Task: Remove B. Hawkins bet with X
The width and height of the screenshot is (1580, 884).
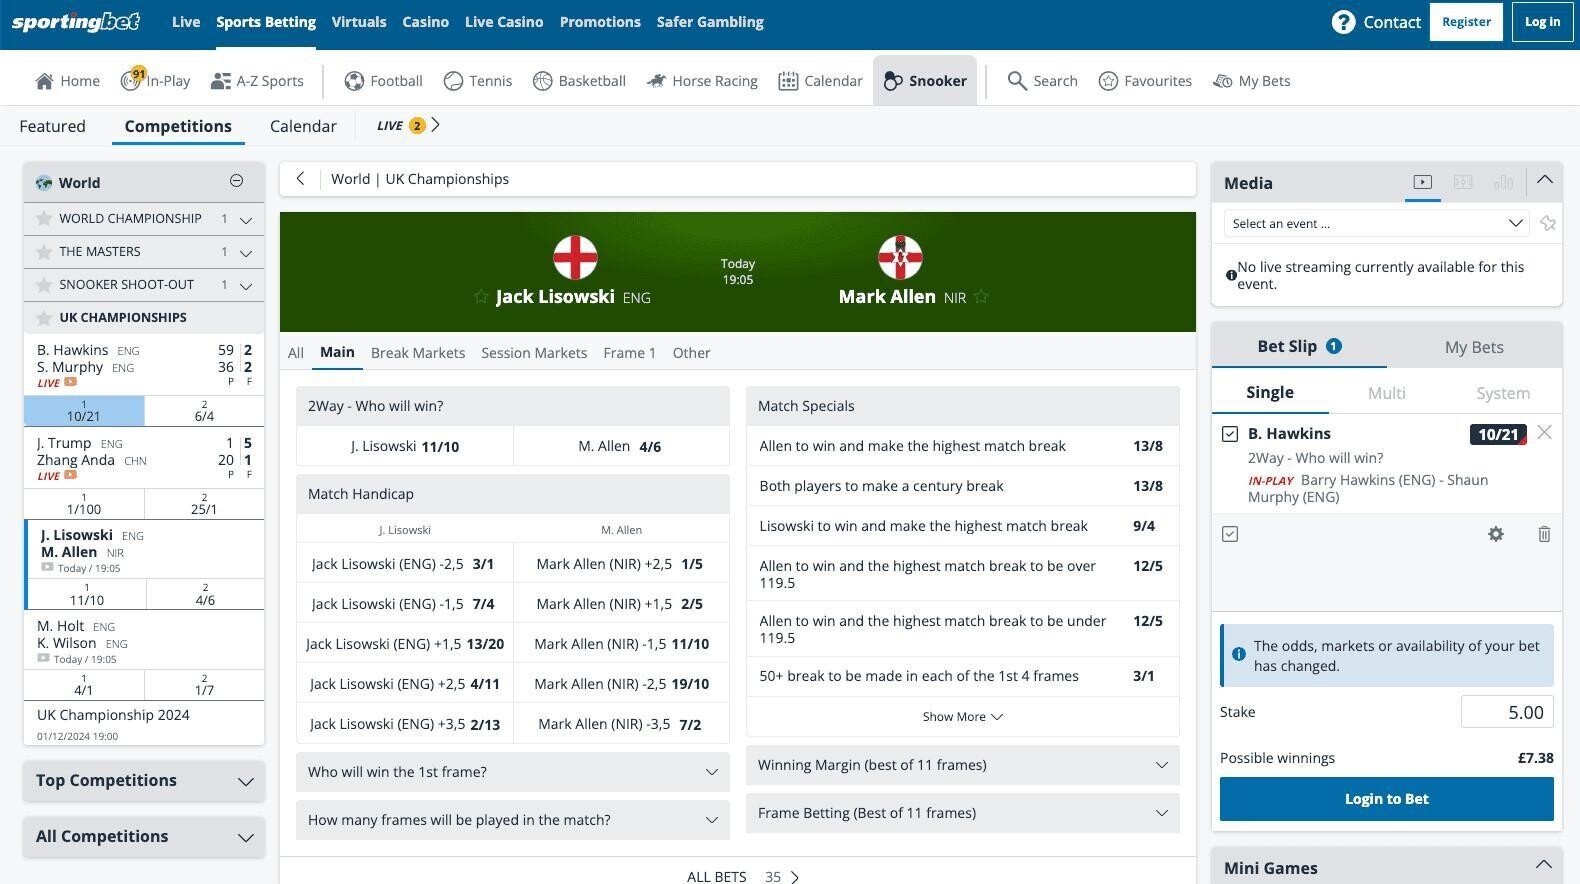Action: [x=1545, y=432]
